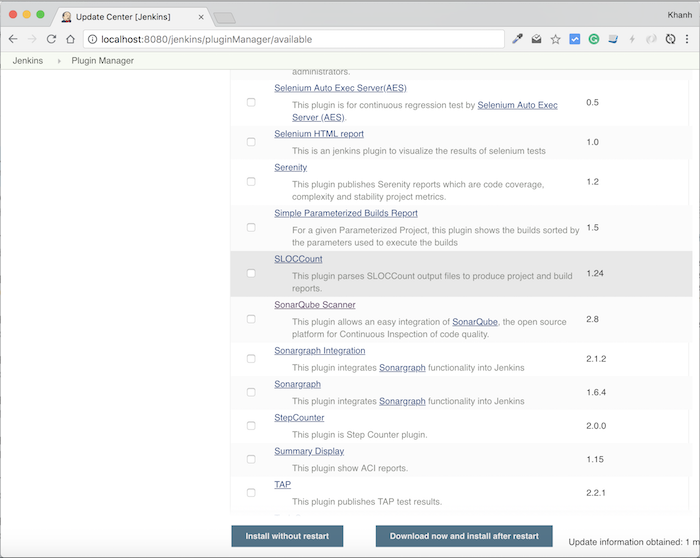Open the Khanh profile button
Viewport: 700px width, 558px height.
[x=679, y=15]
